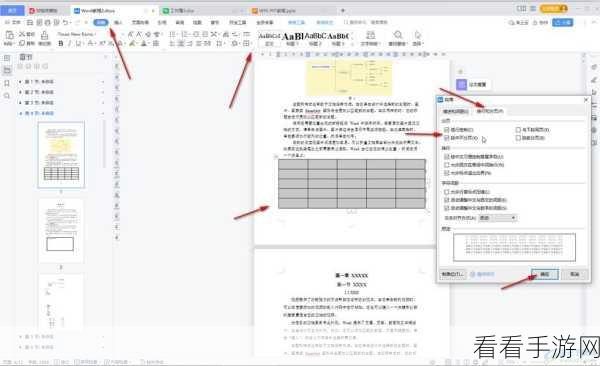Collapse the highlighted fourth section row
This screenshot has height=366, width=600.
point(20,113)
